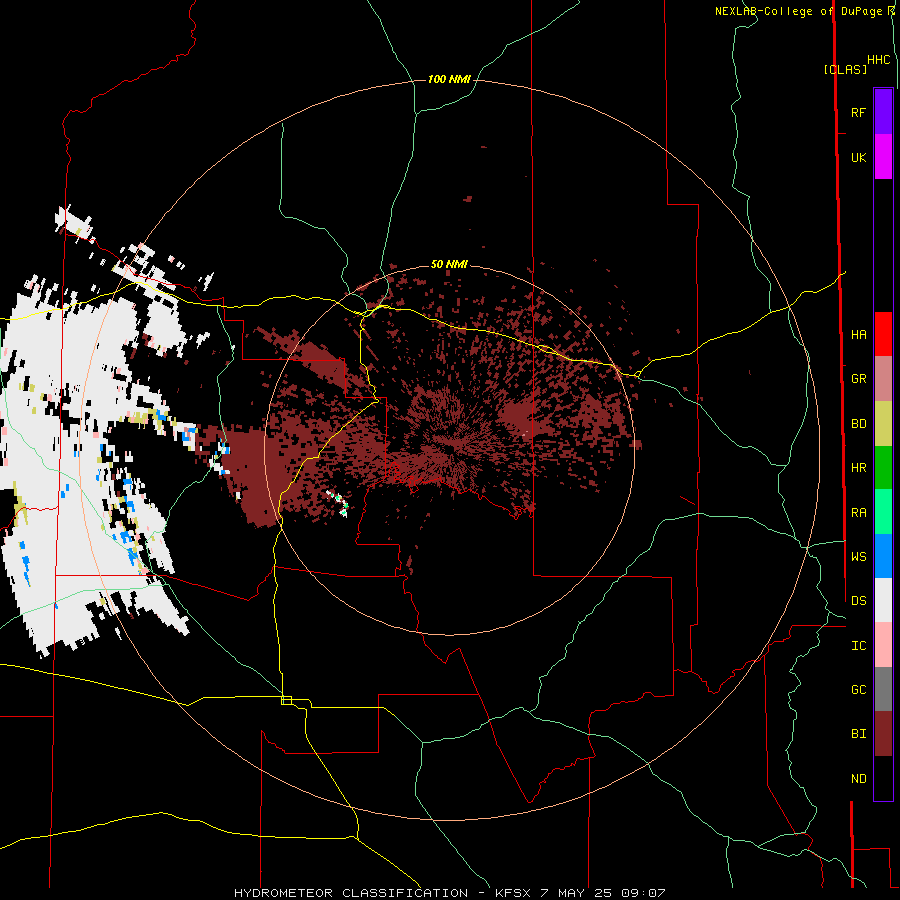Pick the white DS legend swatch
This screenshot has height=900, width=900.
pos(883,600)
